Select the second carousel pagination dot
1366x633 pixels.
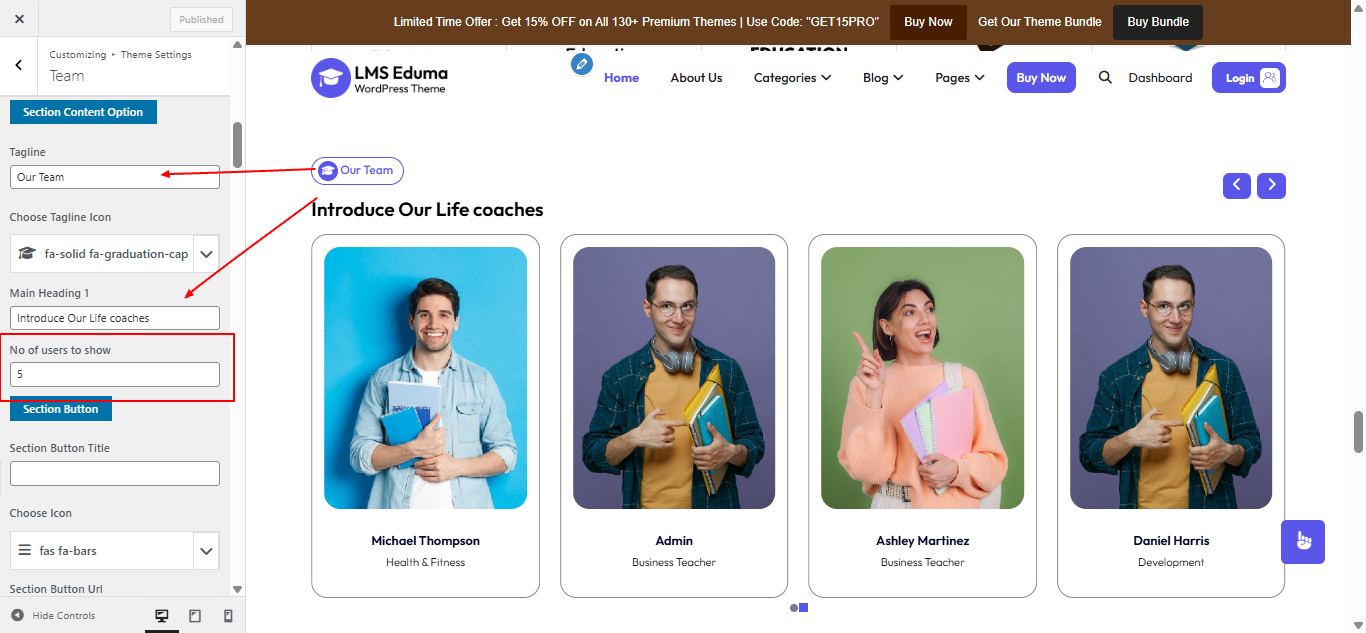click(x=803, y=607)
